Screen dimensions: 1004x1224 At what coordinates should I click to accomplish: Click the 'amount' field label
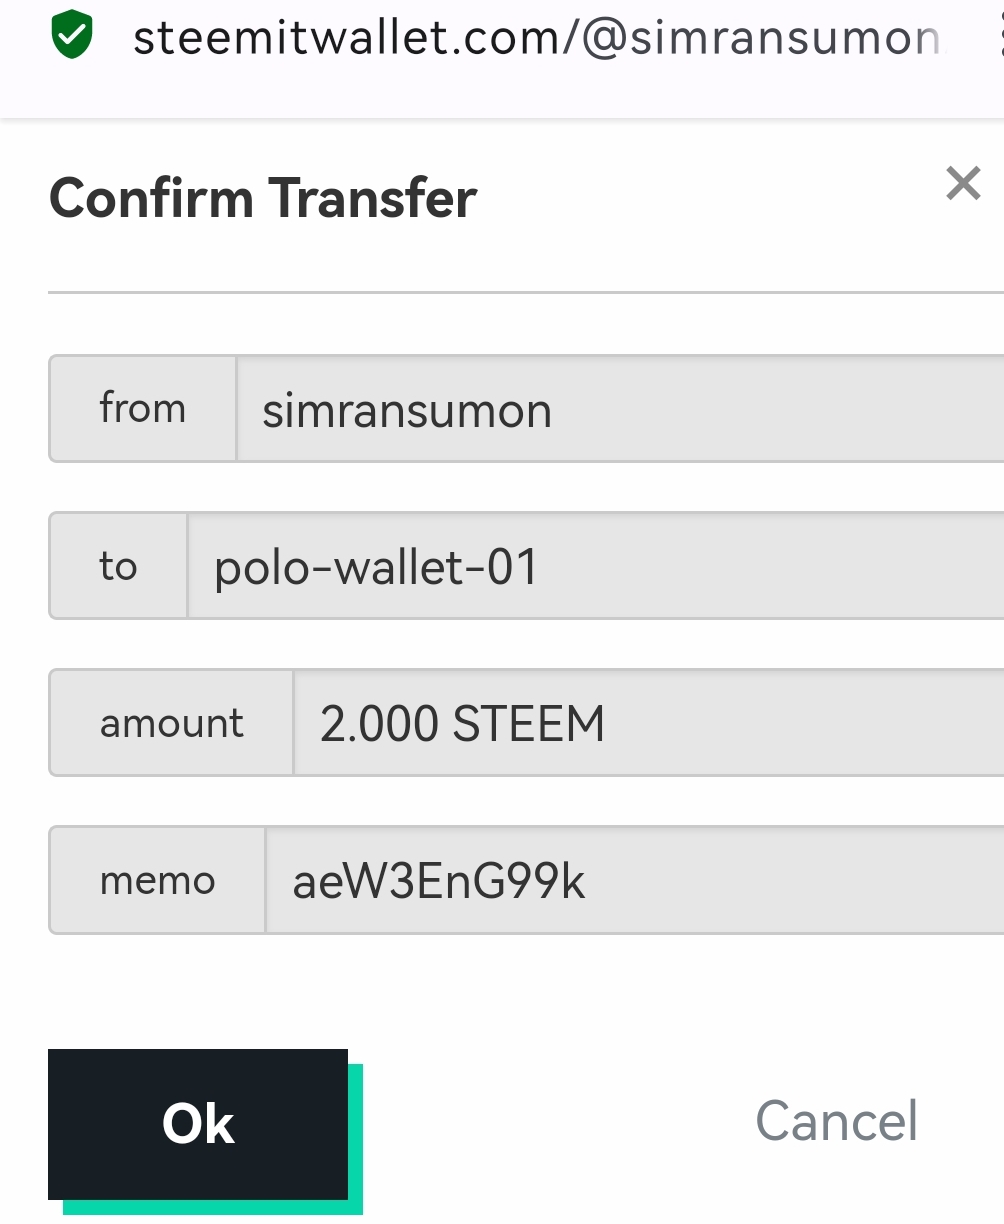[171, 723]
